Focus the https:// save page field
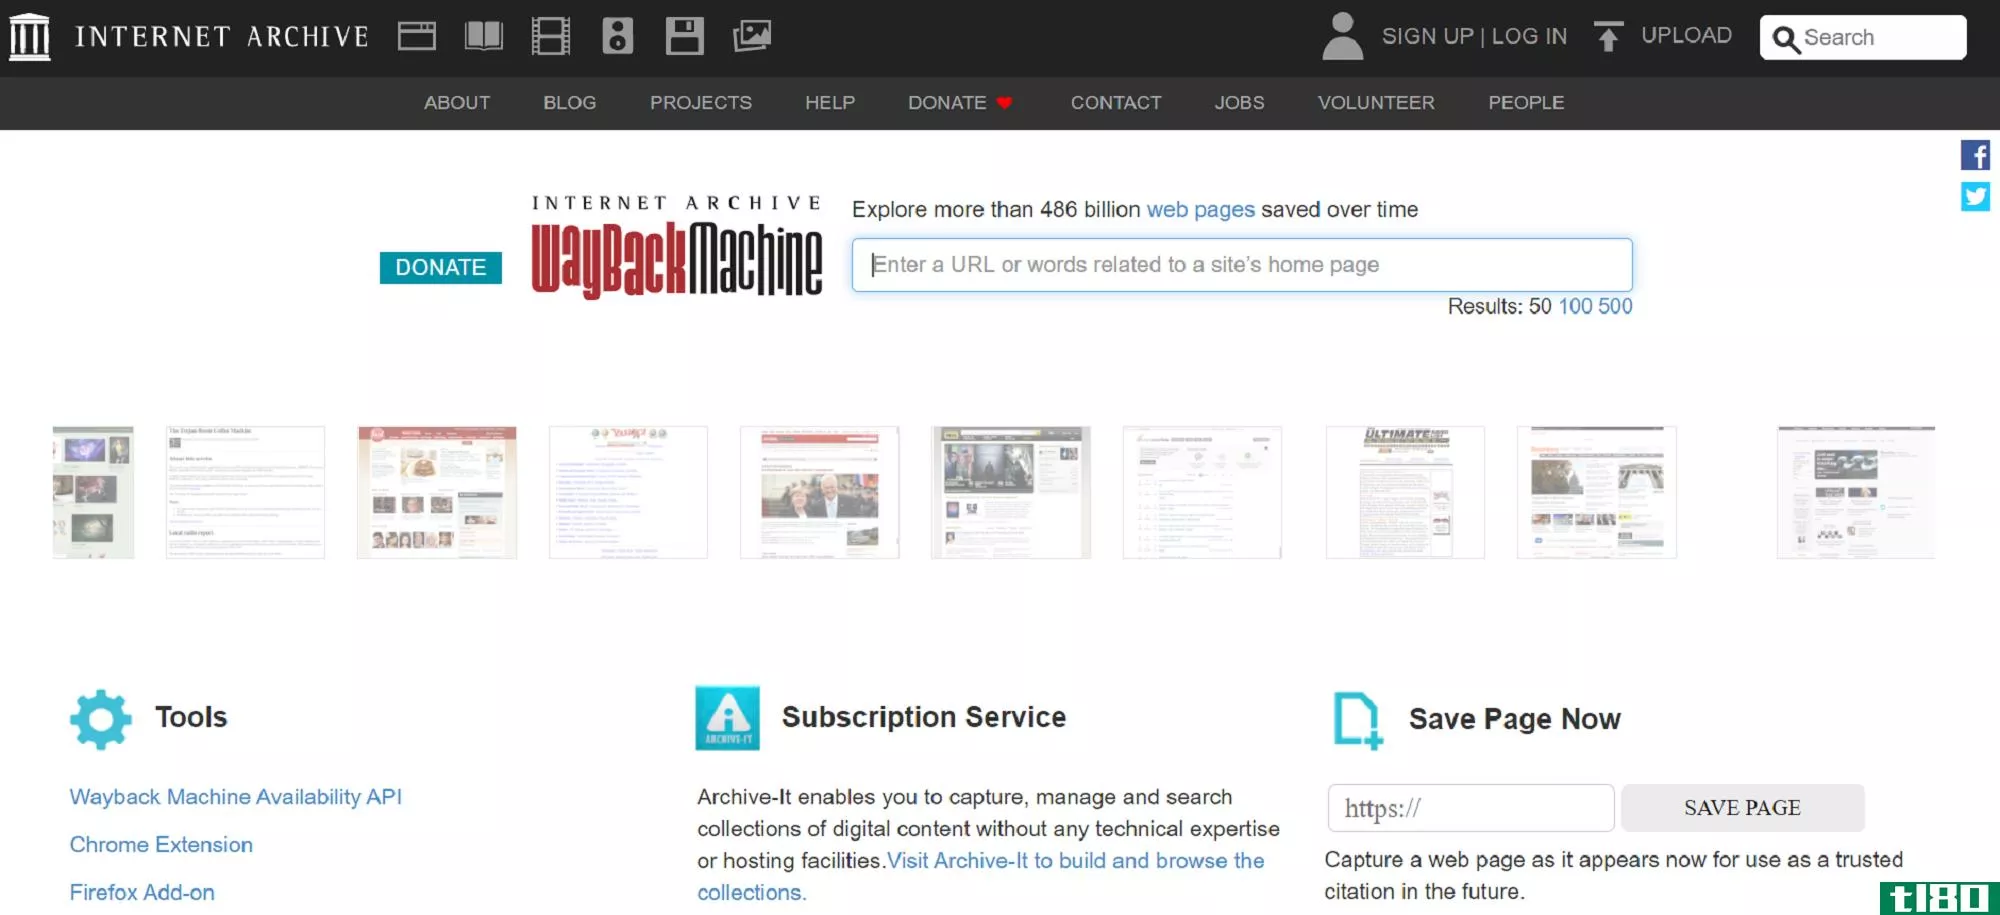Viewport: 2000px width, 915px height. coord(1471,808)
